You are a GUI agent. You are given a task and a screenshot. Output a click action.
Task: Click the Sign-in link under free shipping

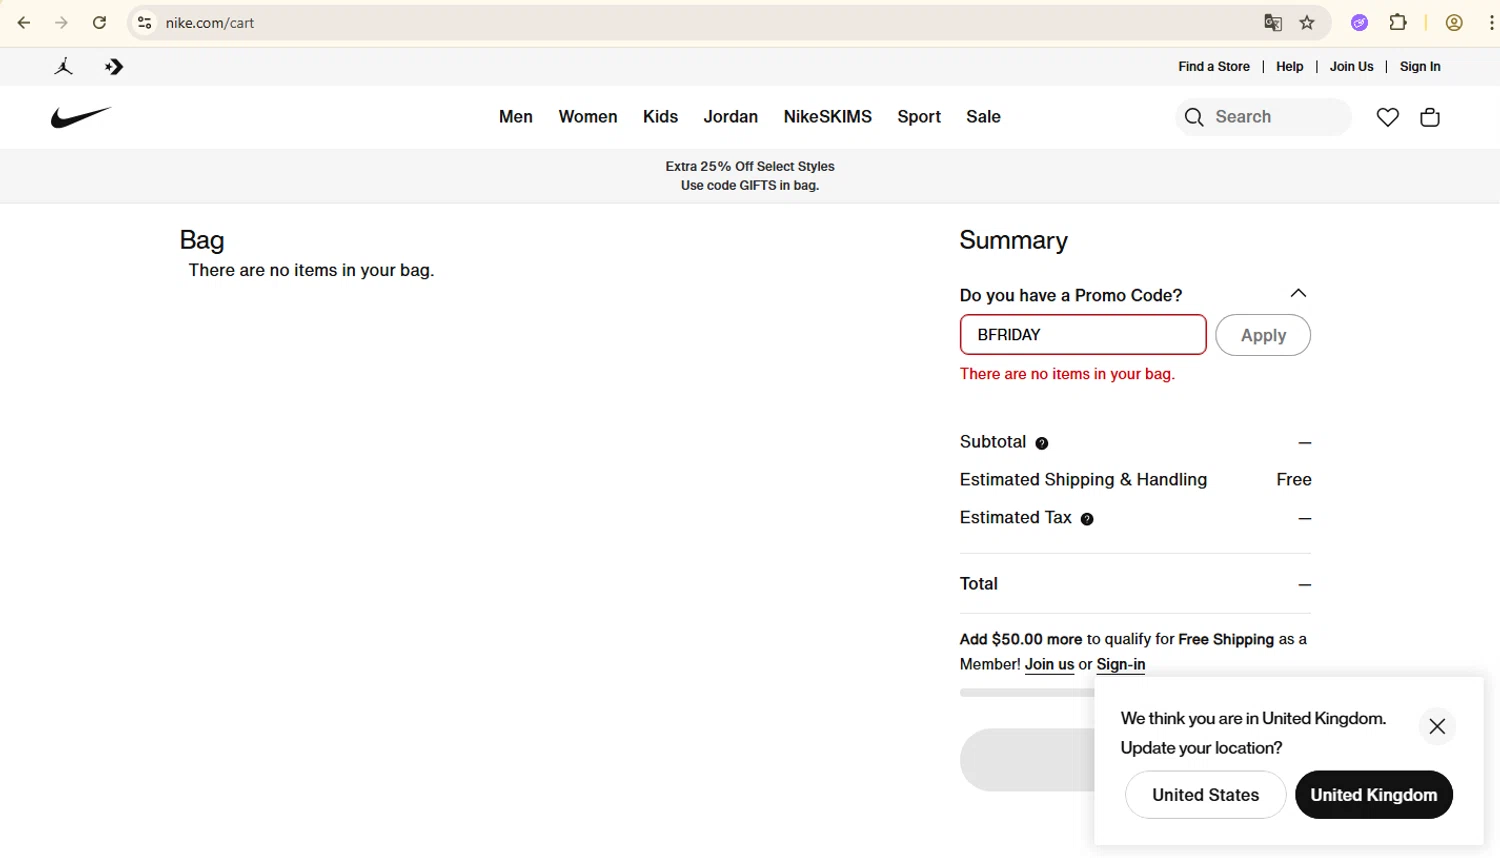pos(1121,665)
